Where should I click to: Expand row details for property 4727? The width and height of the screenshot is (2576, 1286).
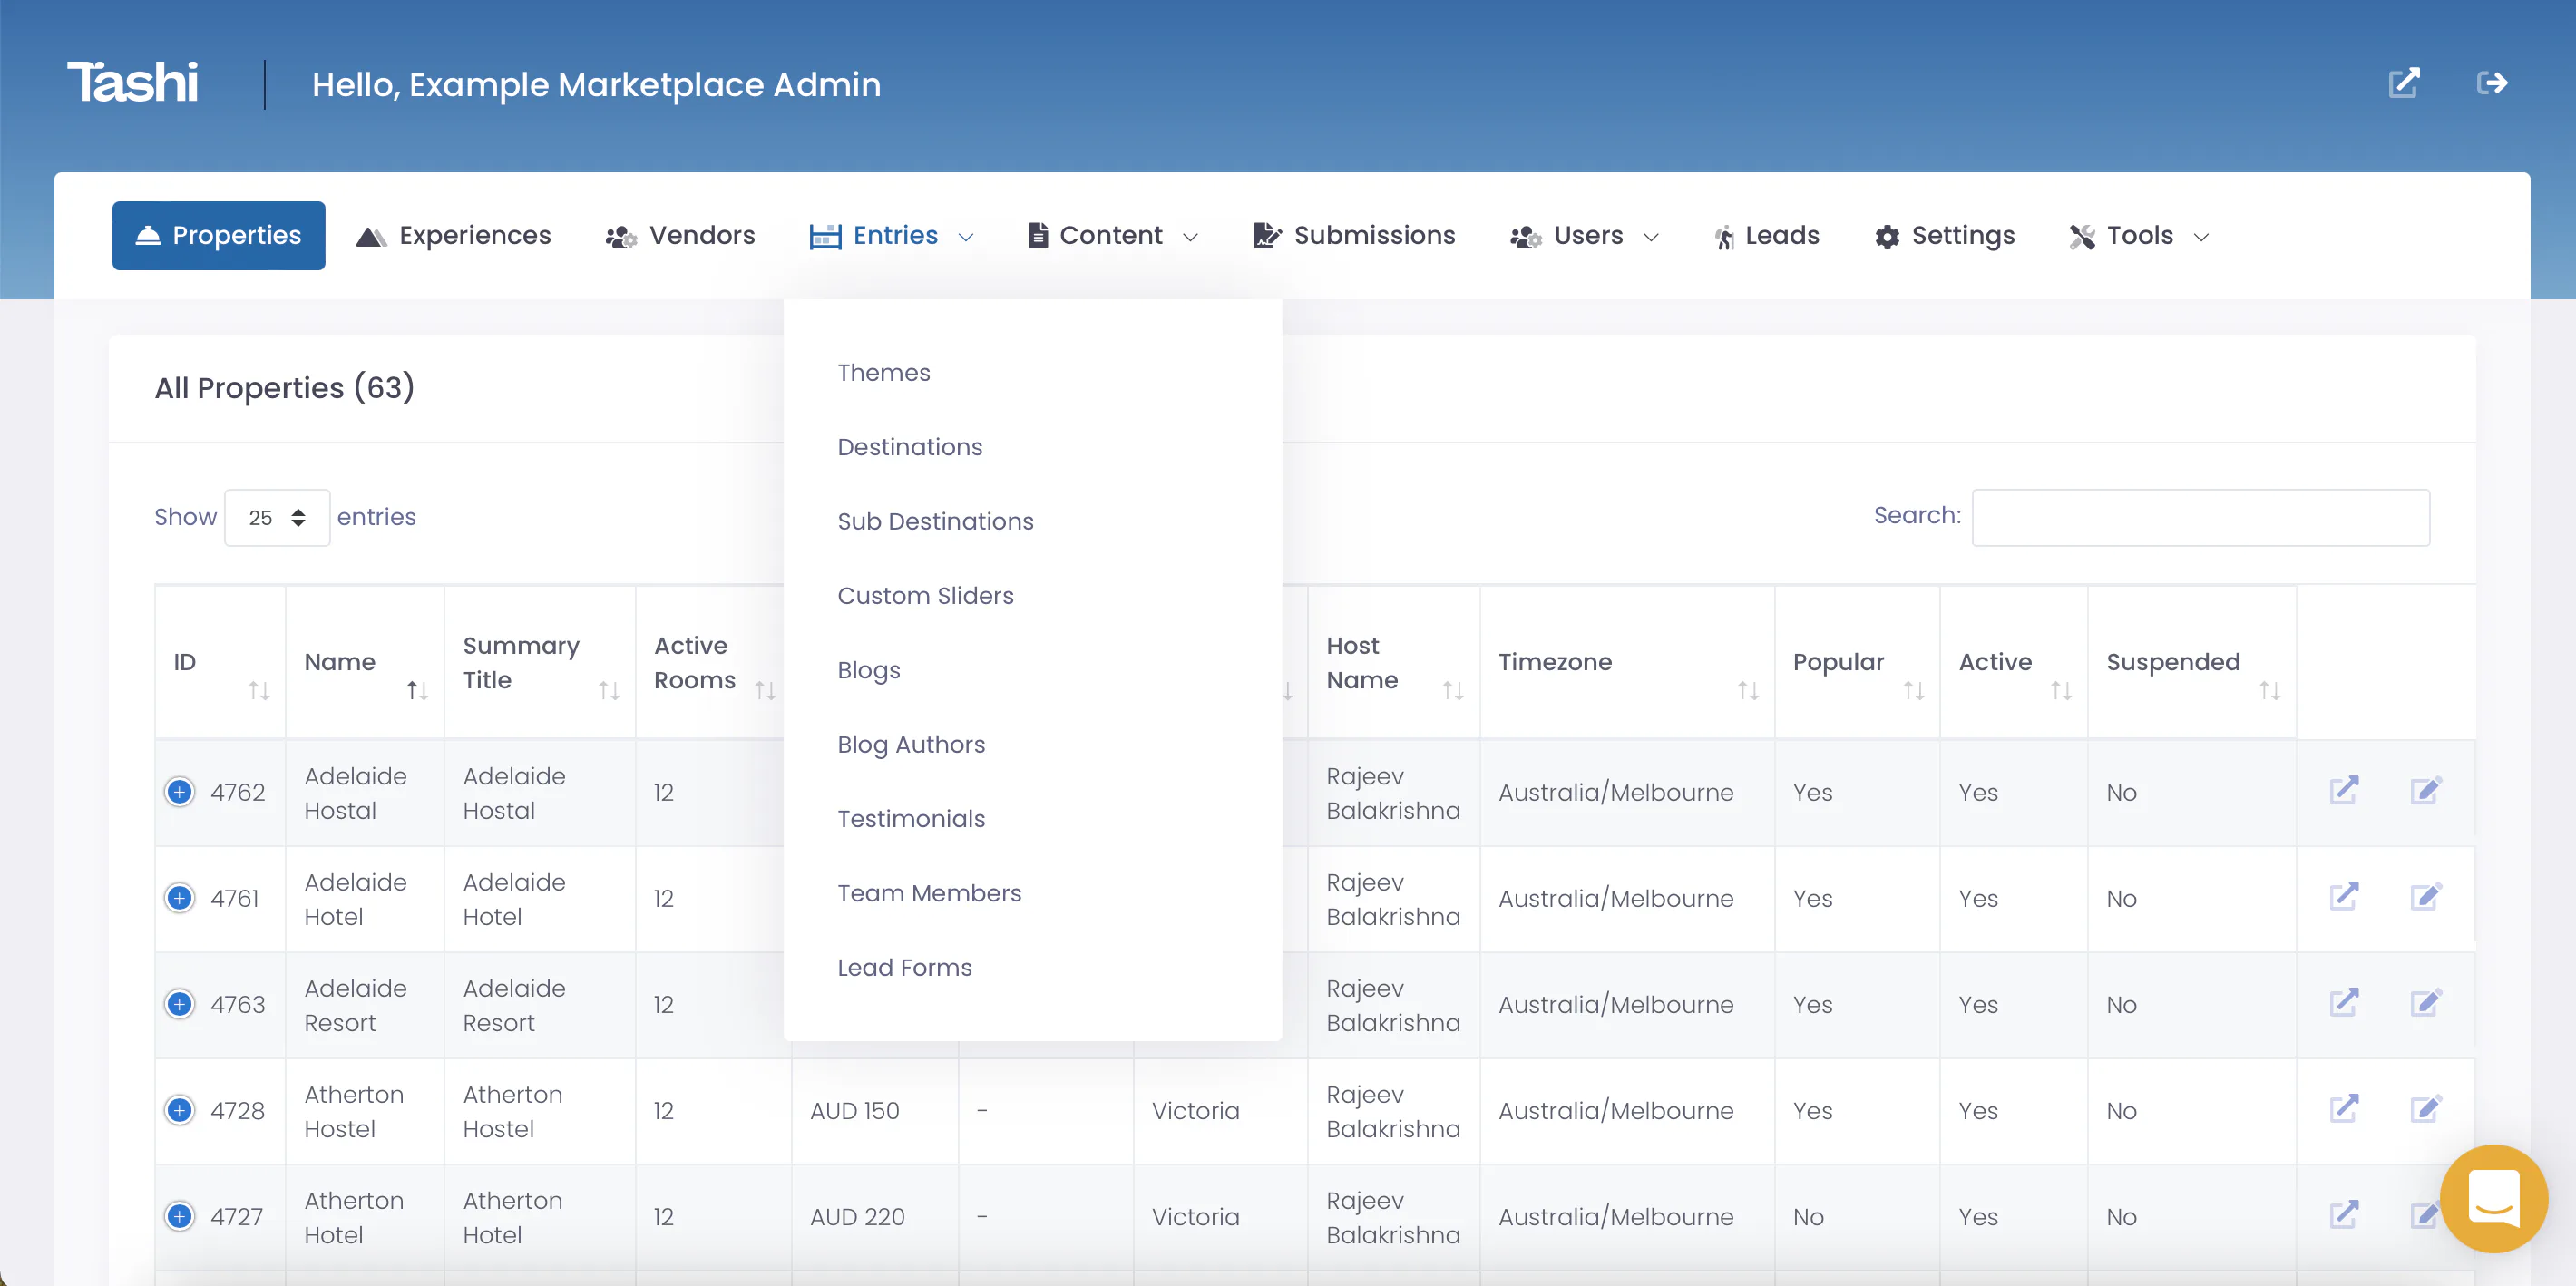click(x=179, y=1216)
